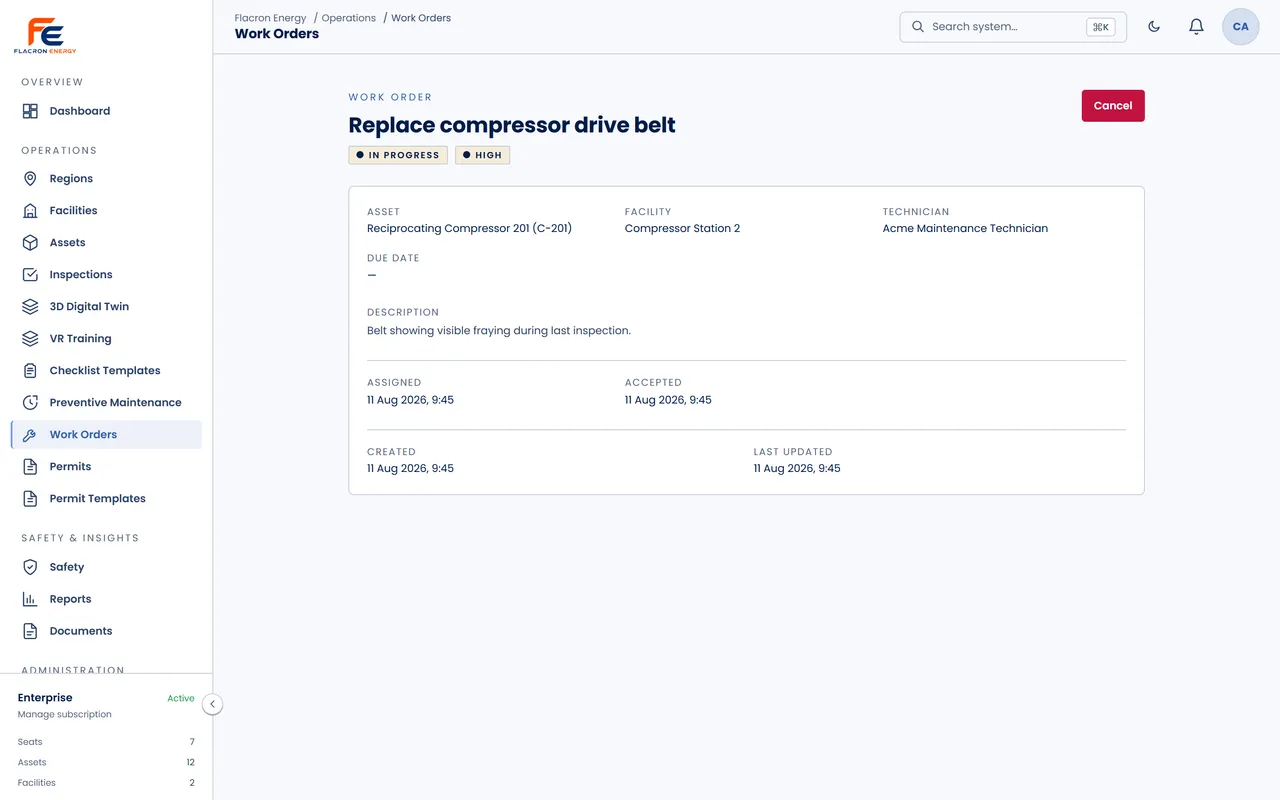Collapse the sidebar with chevron button
This screenshot has width=1280, height=800.
point(212,704)
